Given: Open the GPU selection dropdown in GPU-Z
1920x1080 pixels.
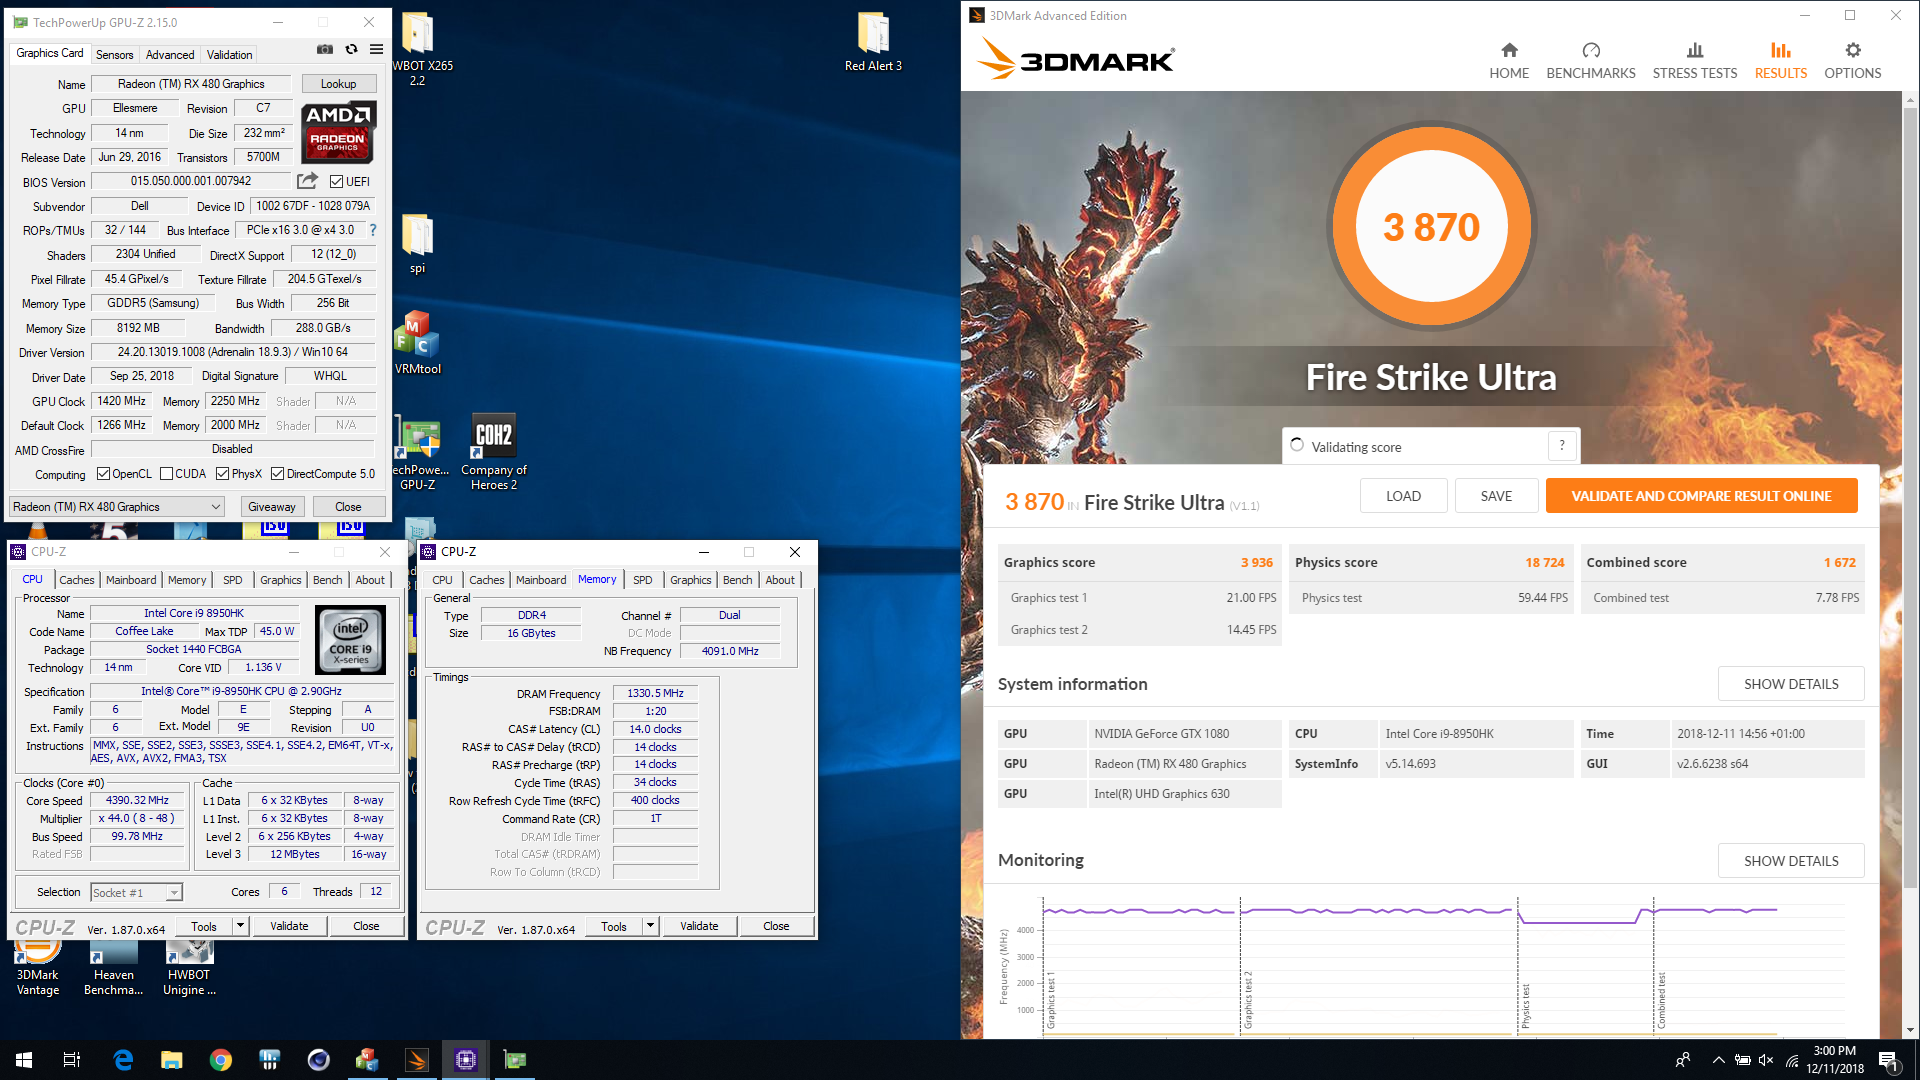Looking at the screenshot, I should (117, 507).
